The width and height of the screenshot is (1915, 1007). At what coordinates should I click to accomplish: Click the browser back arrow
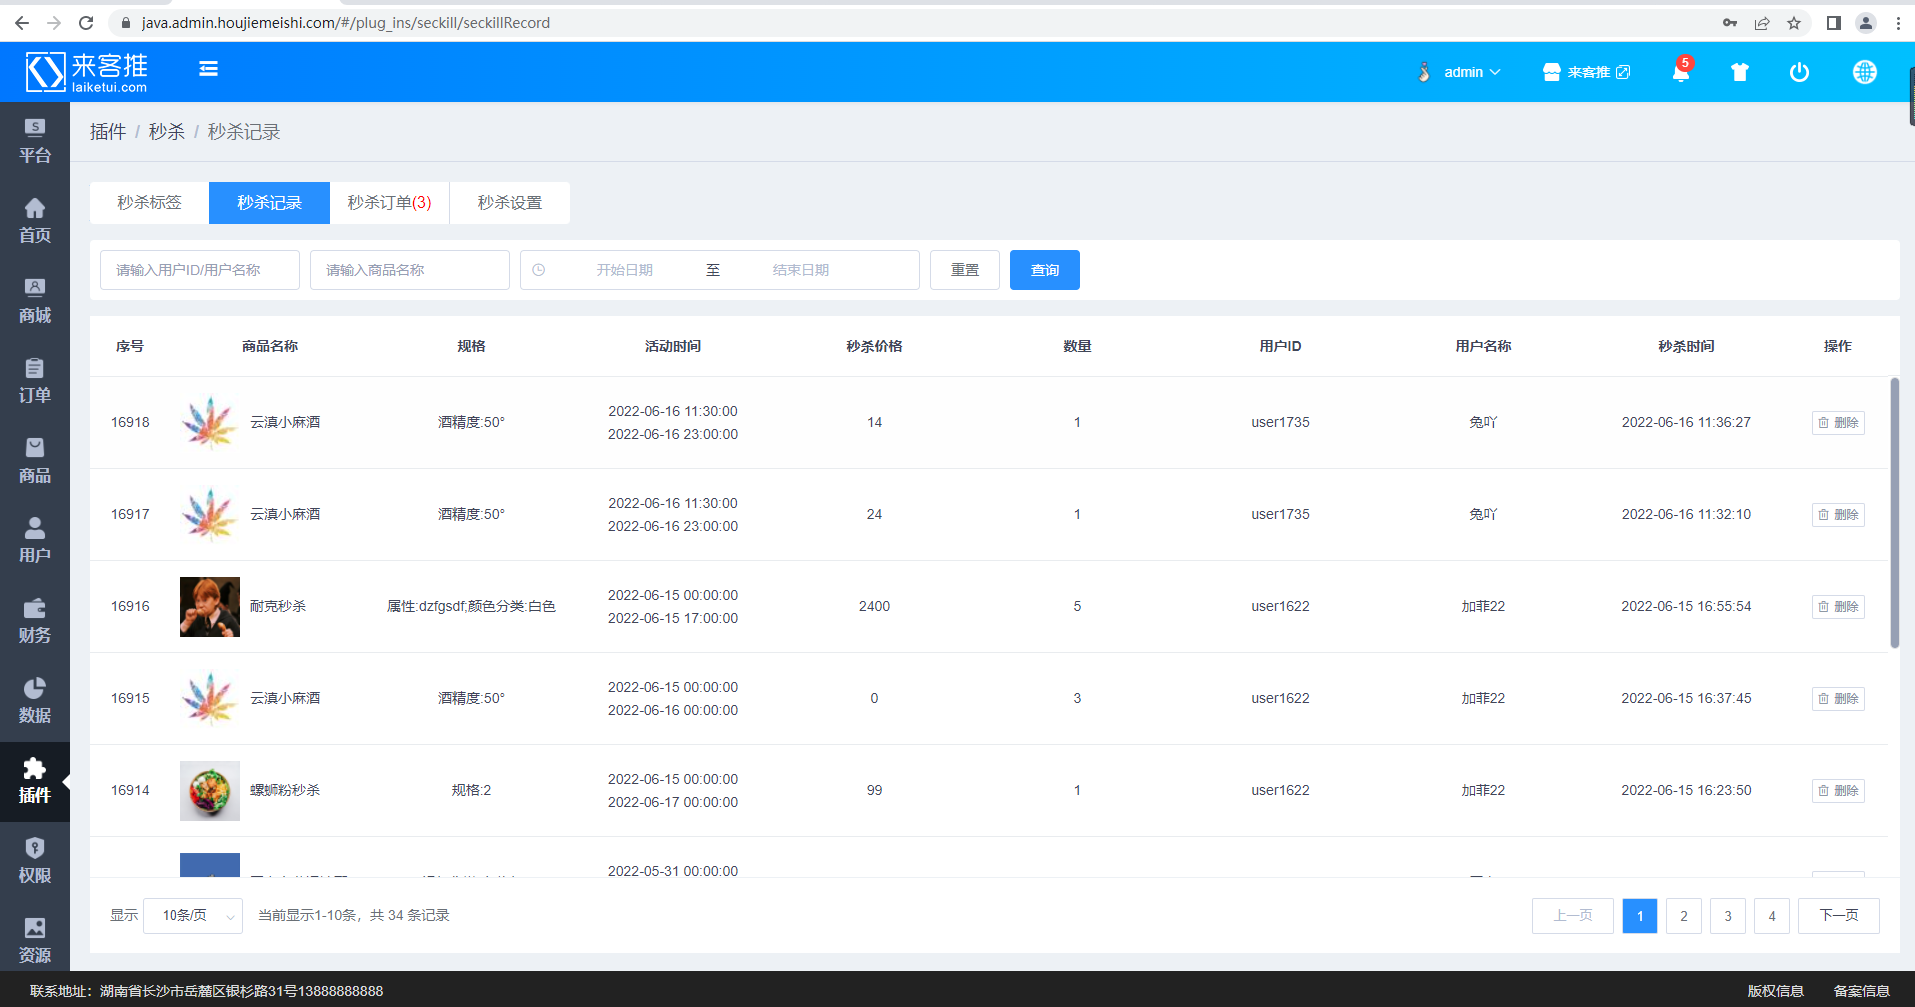pyautogui.click(x=21, y=22)
